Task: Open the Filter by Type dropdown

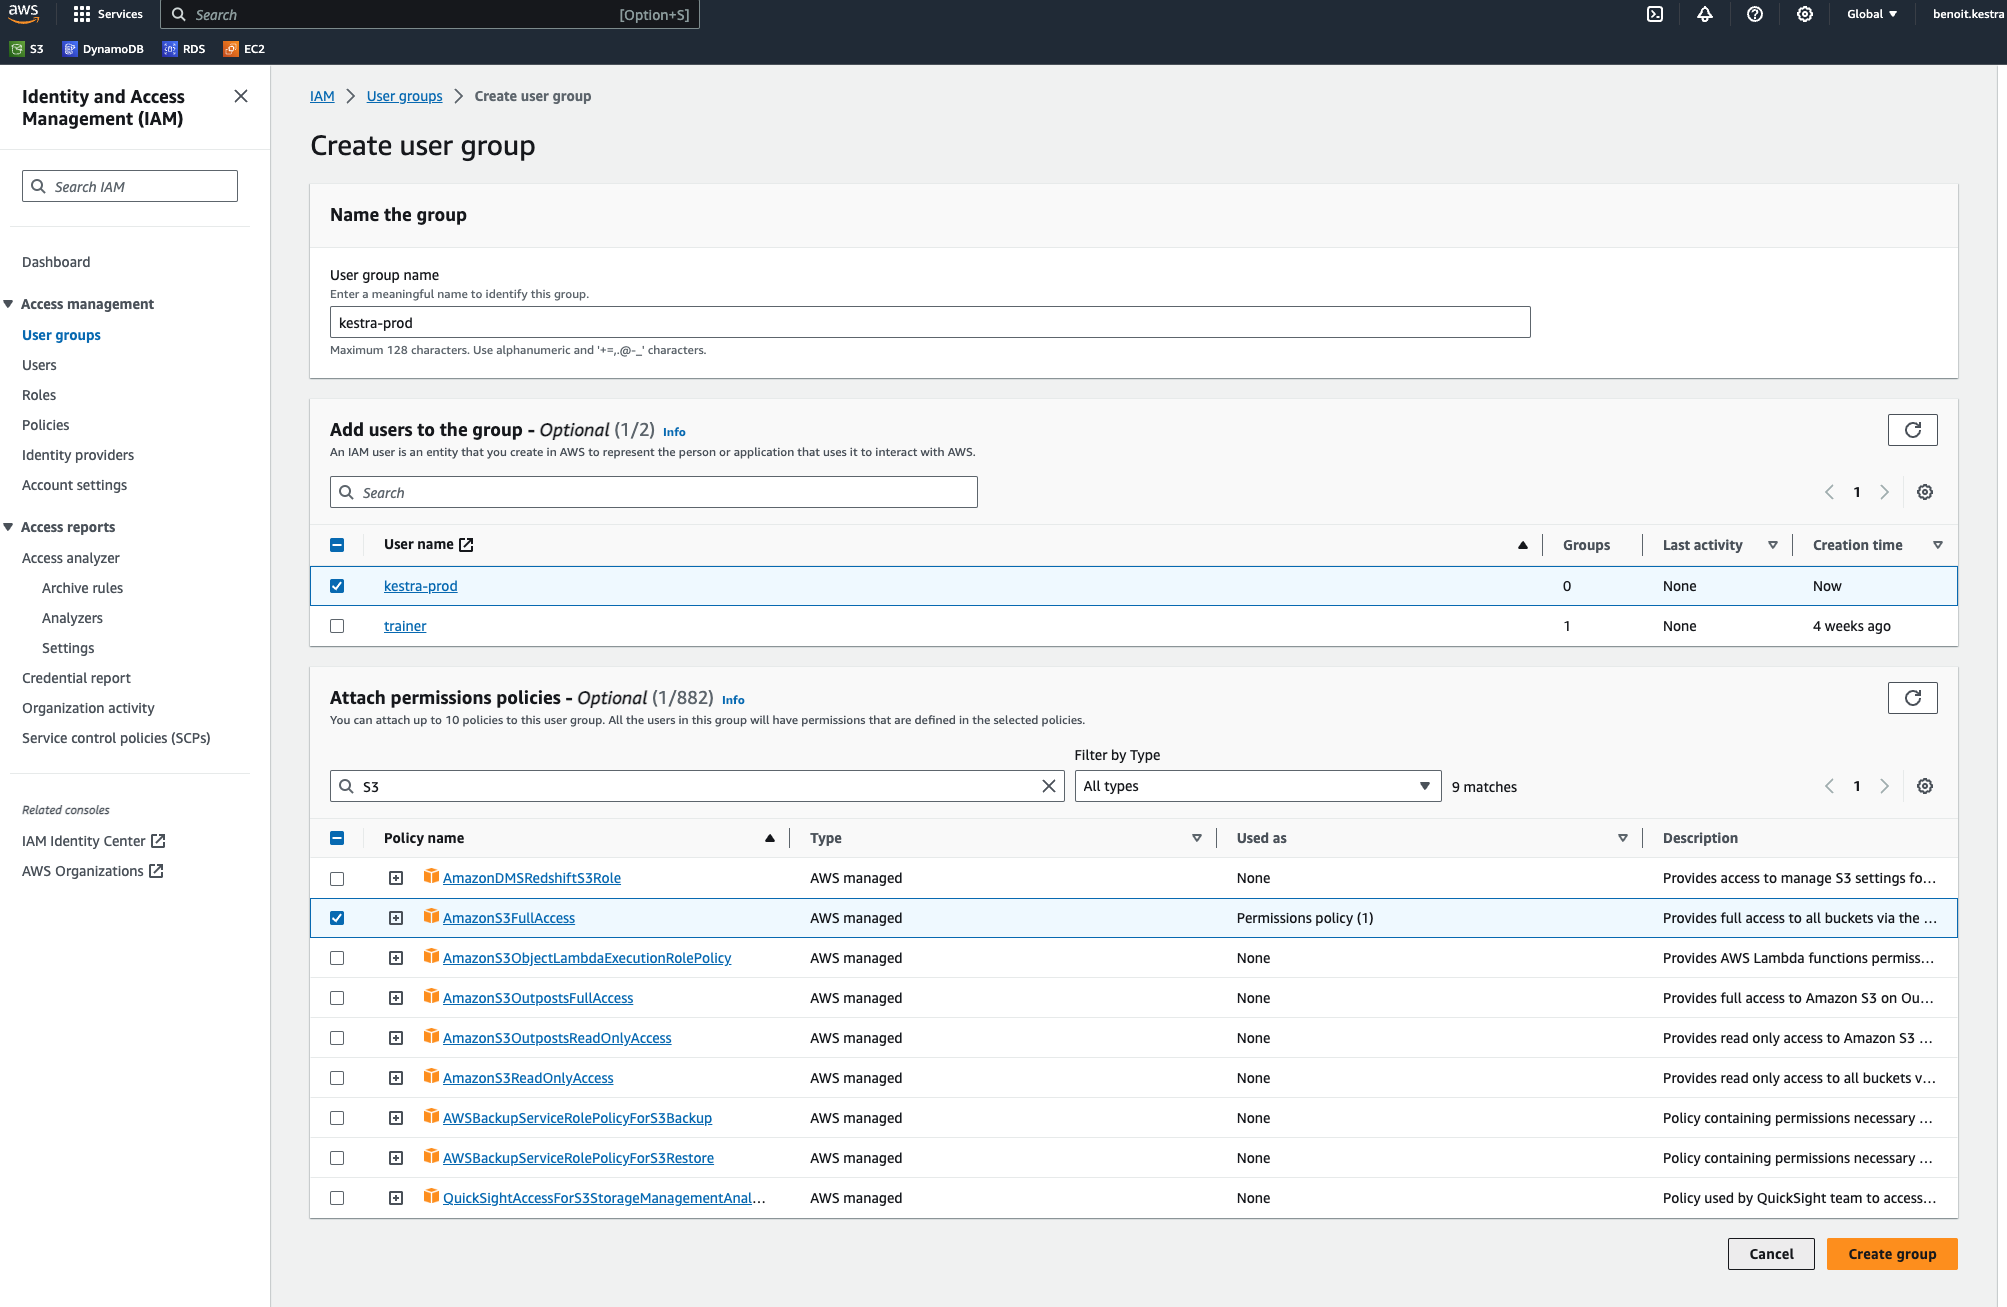Action: click(1257, 786)
